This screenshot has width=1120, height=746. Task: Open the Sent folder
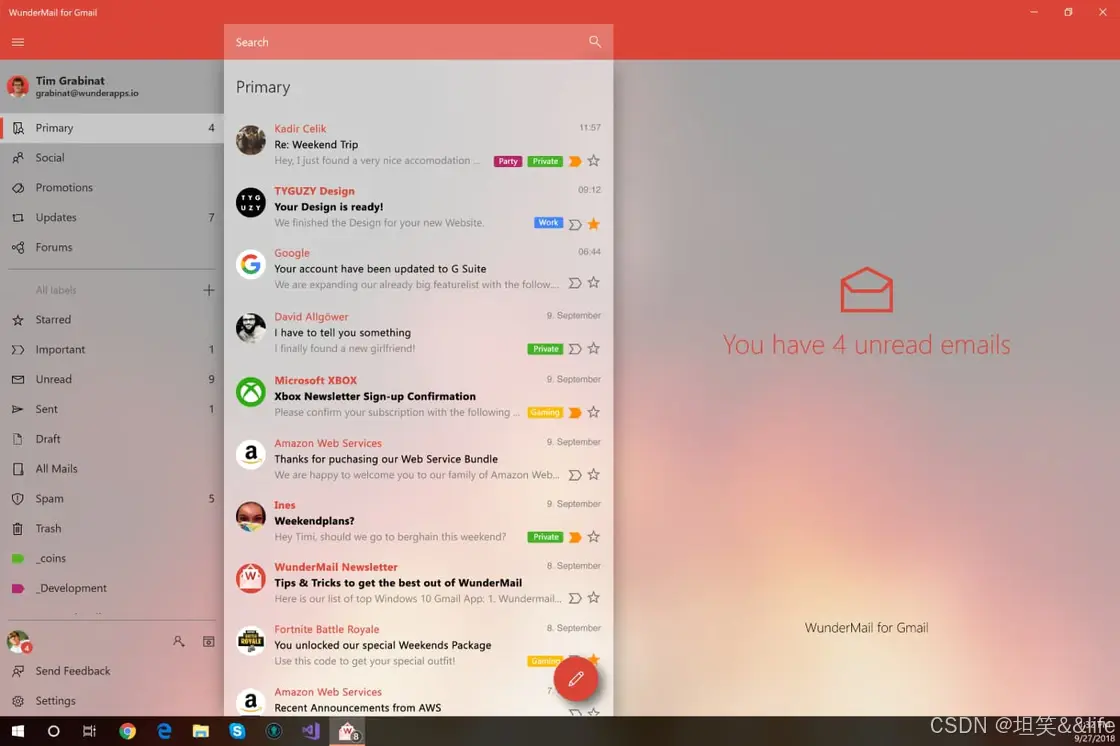click(x=112, y=409)
